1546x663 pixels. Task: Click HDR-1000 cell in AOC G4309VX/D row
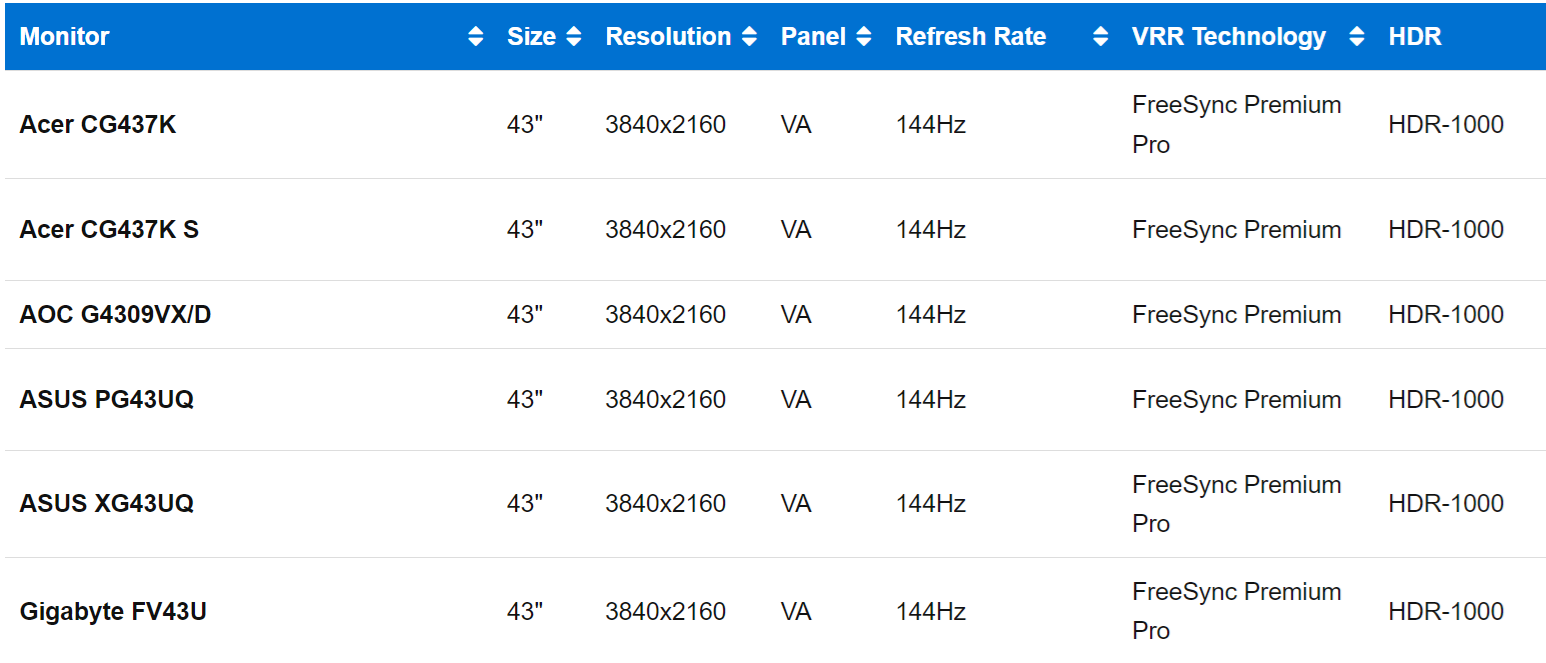pyautogui.click(x=1446, y=315)
